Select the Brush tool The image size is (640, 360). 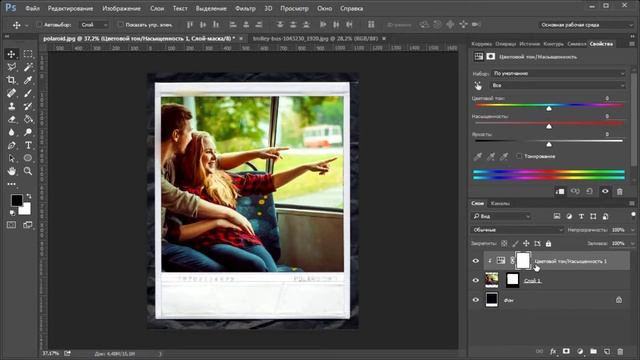[x=28, y=93]
